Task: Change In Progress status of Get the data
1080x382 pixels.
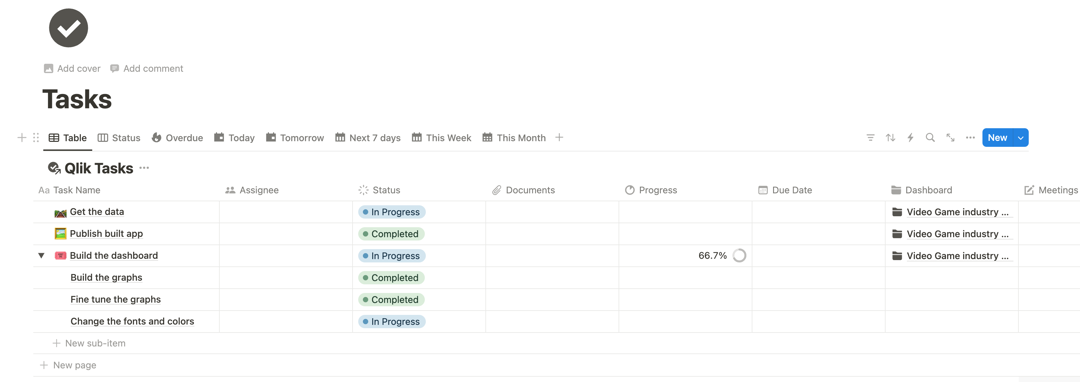Action: [x=392, y=212]
